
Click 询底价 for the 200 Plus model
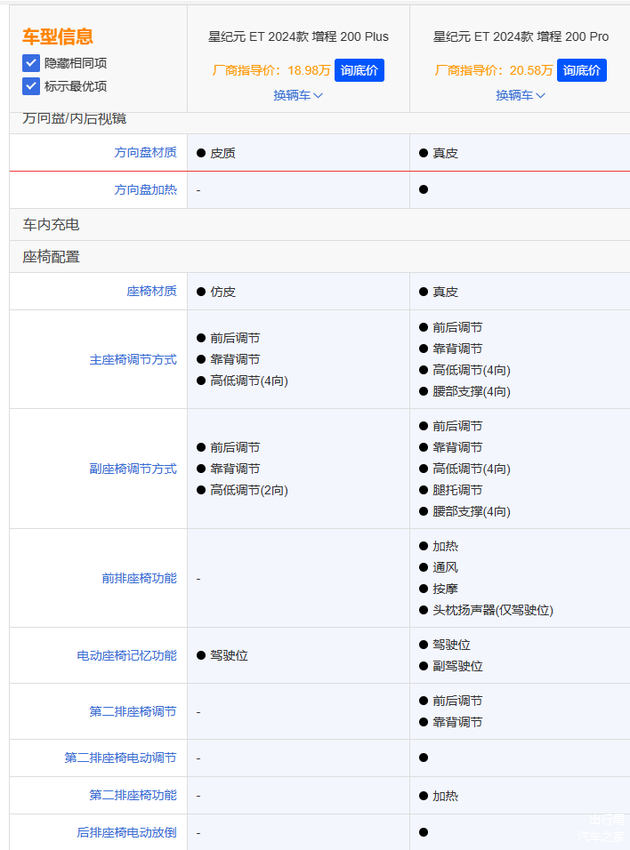(x=359, y=71)
